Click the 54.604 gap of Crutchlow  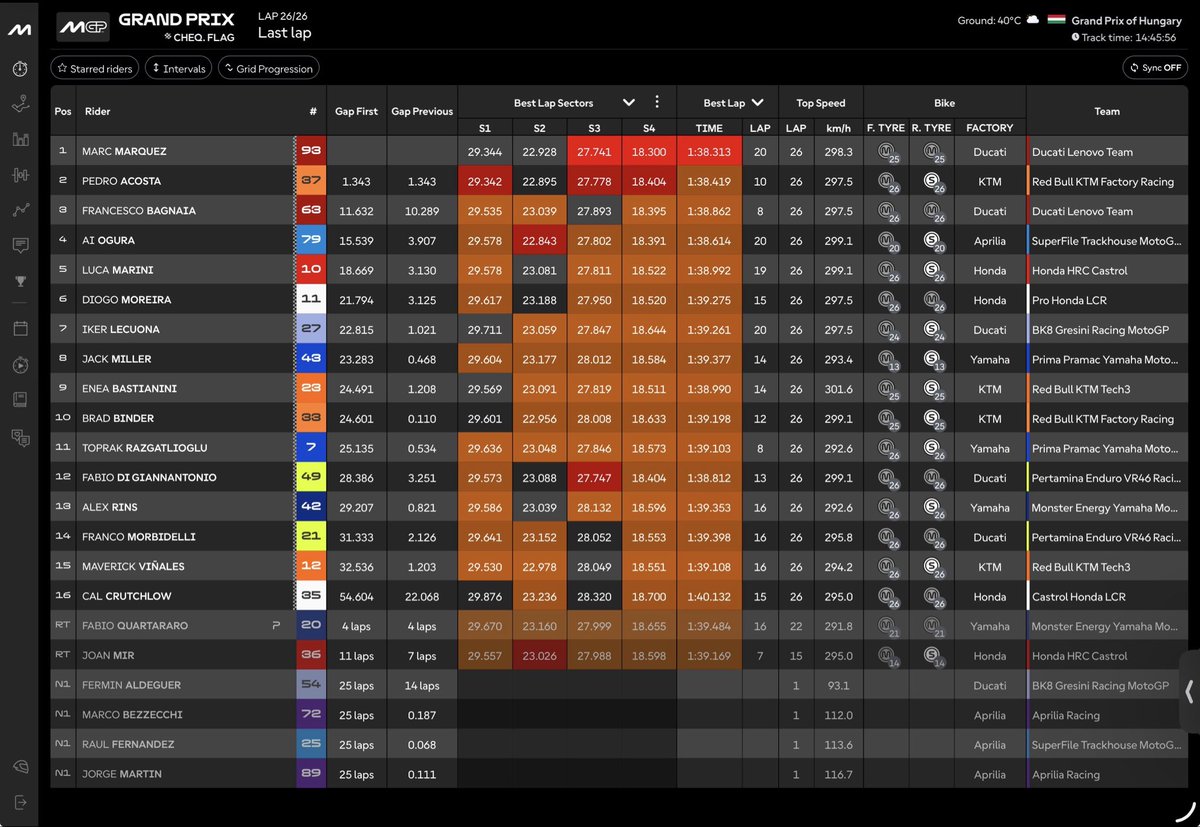pos(357,597)
